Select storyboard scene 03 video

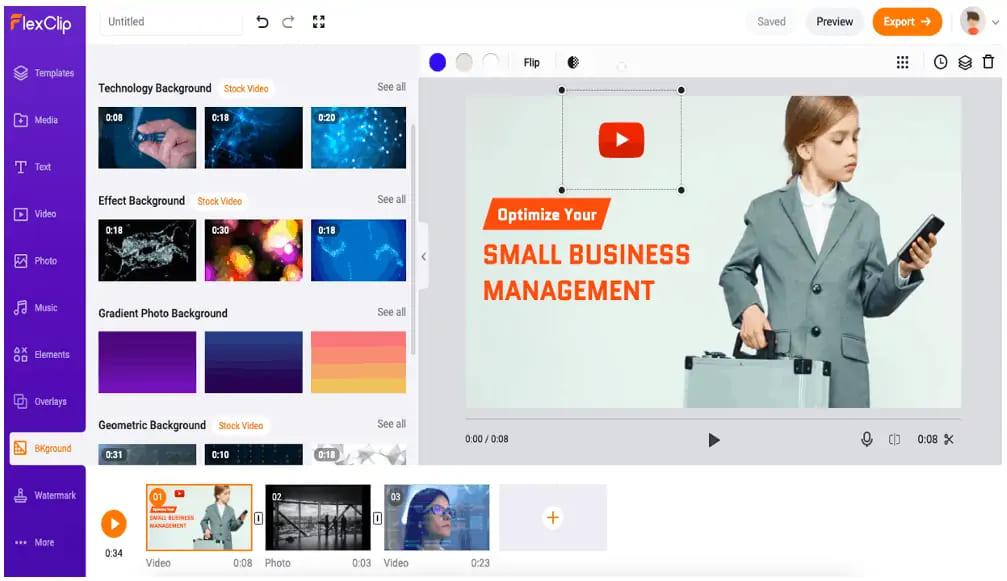pyautogui.click(x=437, y=517)
